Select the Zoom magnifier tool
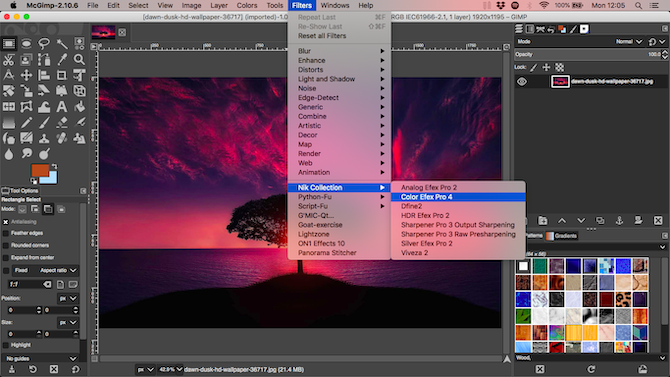 tap(79, 59)
